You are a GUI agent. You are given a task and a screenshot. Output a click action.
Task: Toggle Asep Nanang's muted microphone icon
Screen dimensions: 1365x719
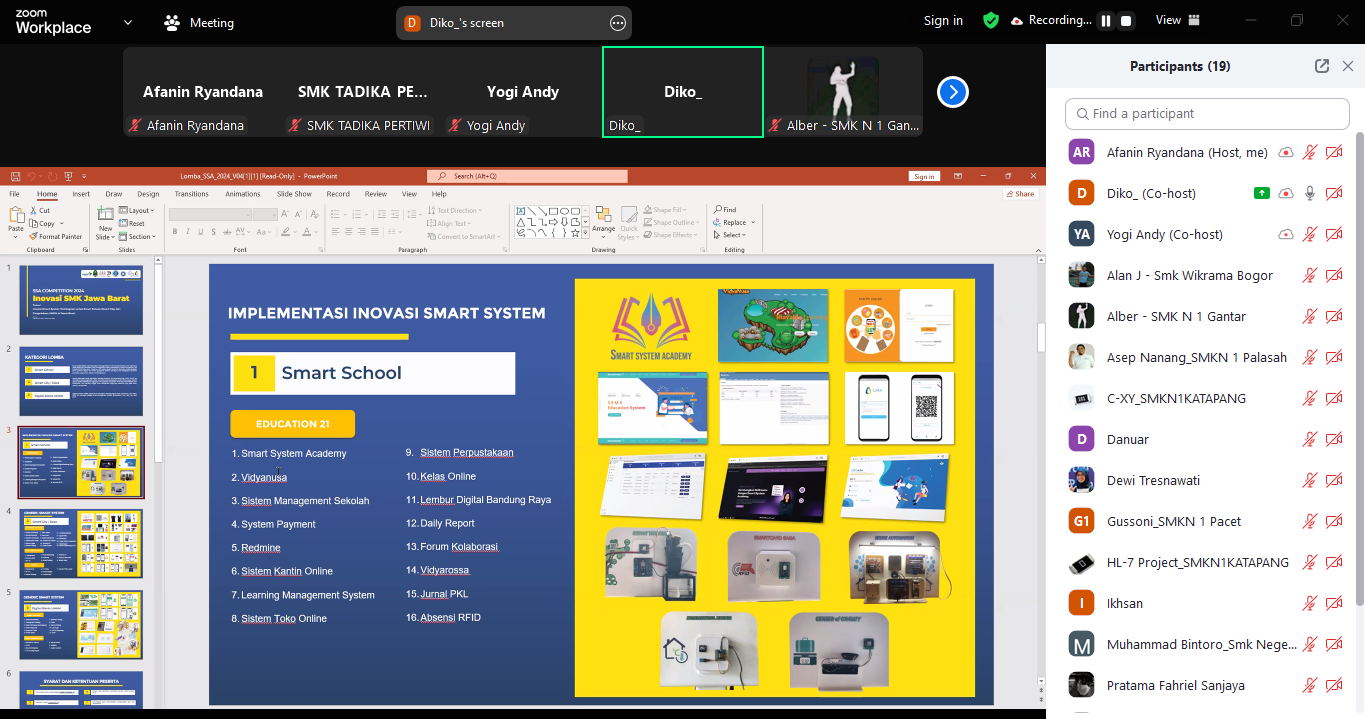click(x=1310, y=357)
